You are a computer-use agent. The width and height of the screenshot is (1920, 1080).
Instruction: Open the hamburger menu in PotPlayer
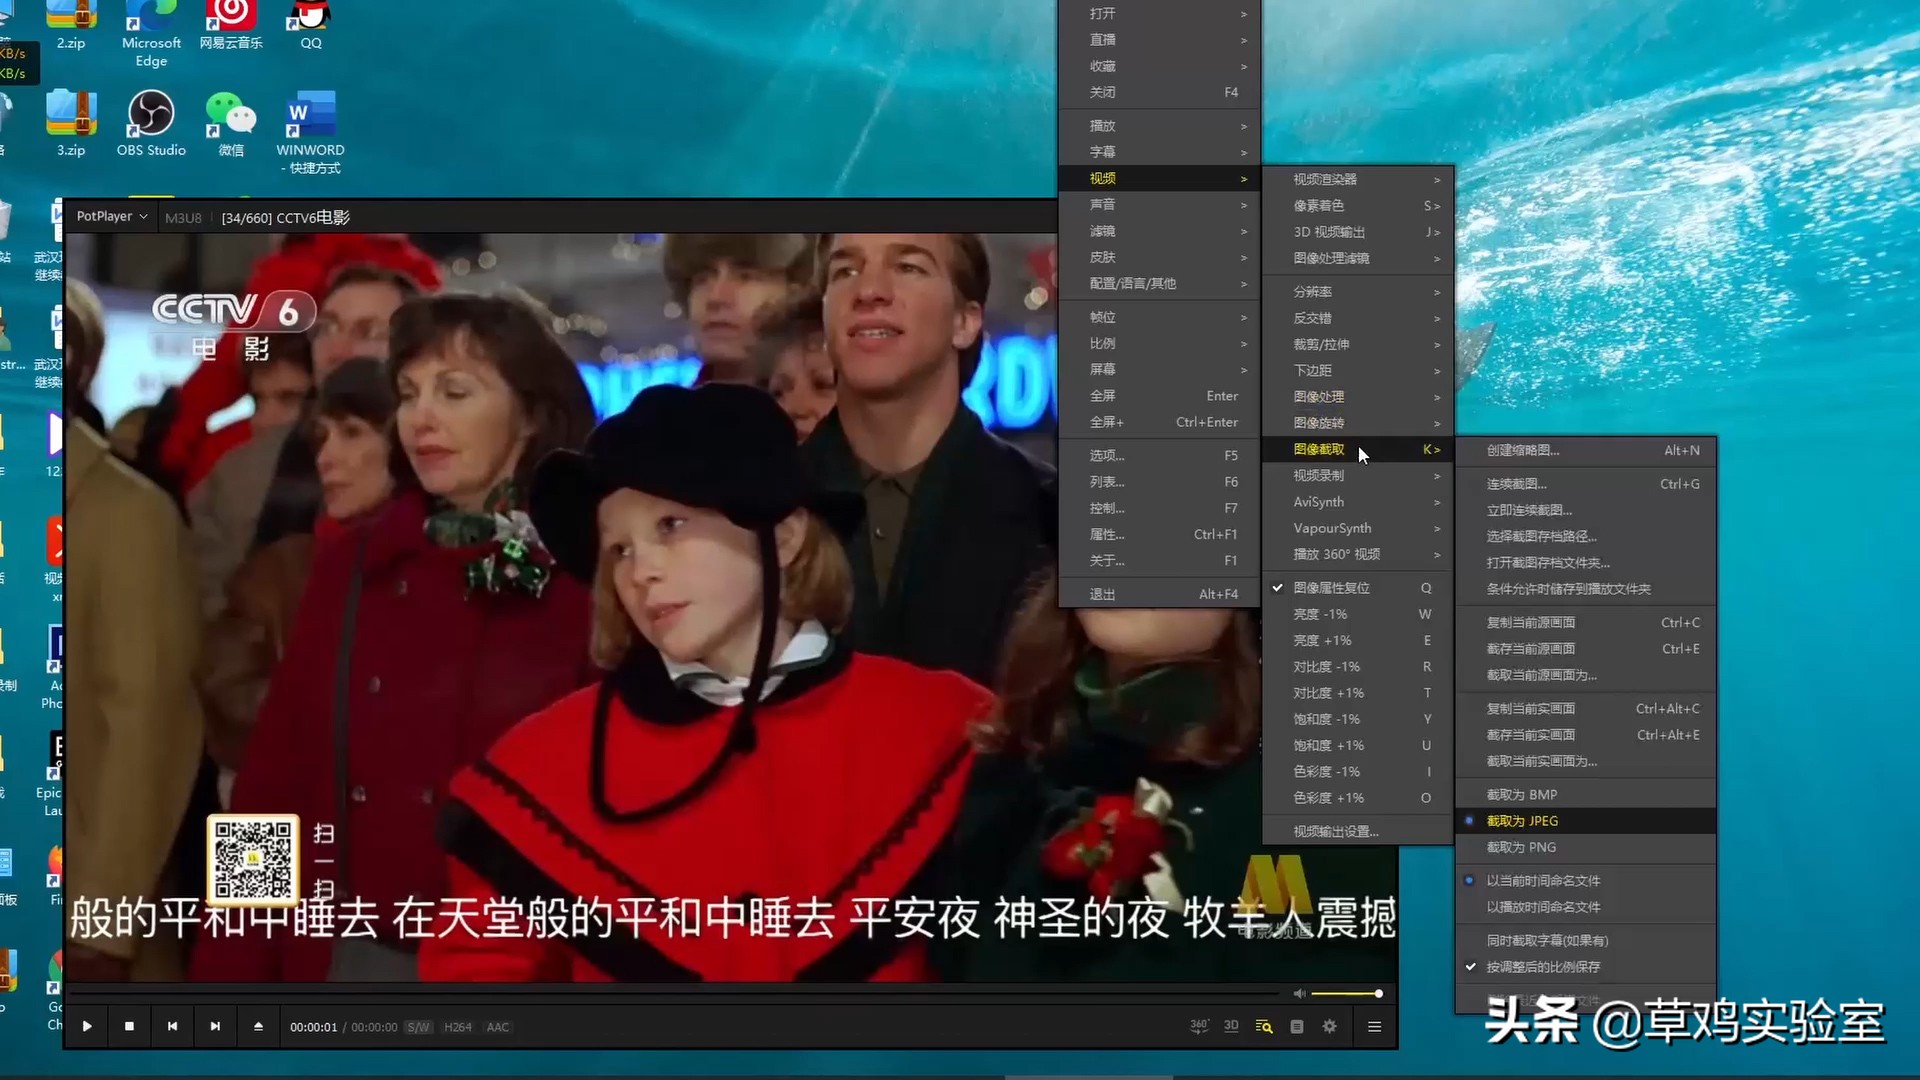[x=1374, y=1026]
